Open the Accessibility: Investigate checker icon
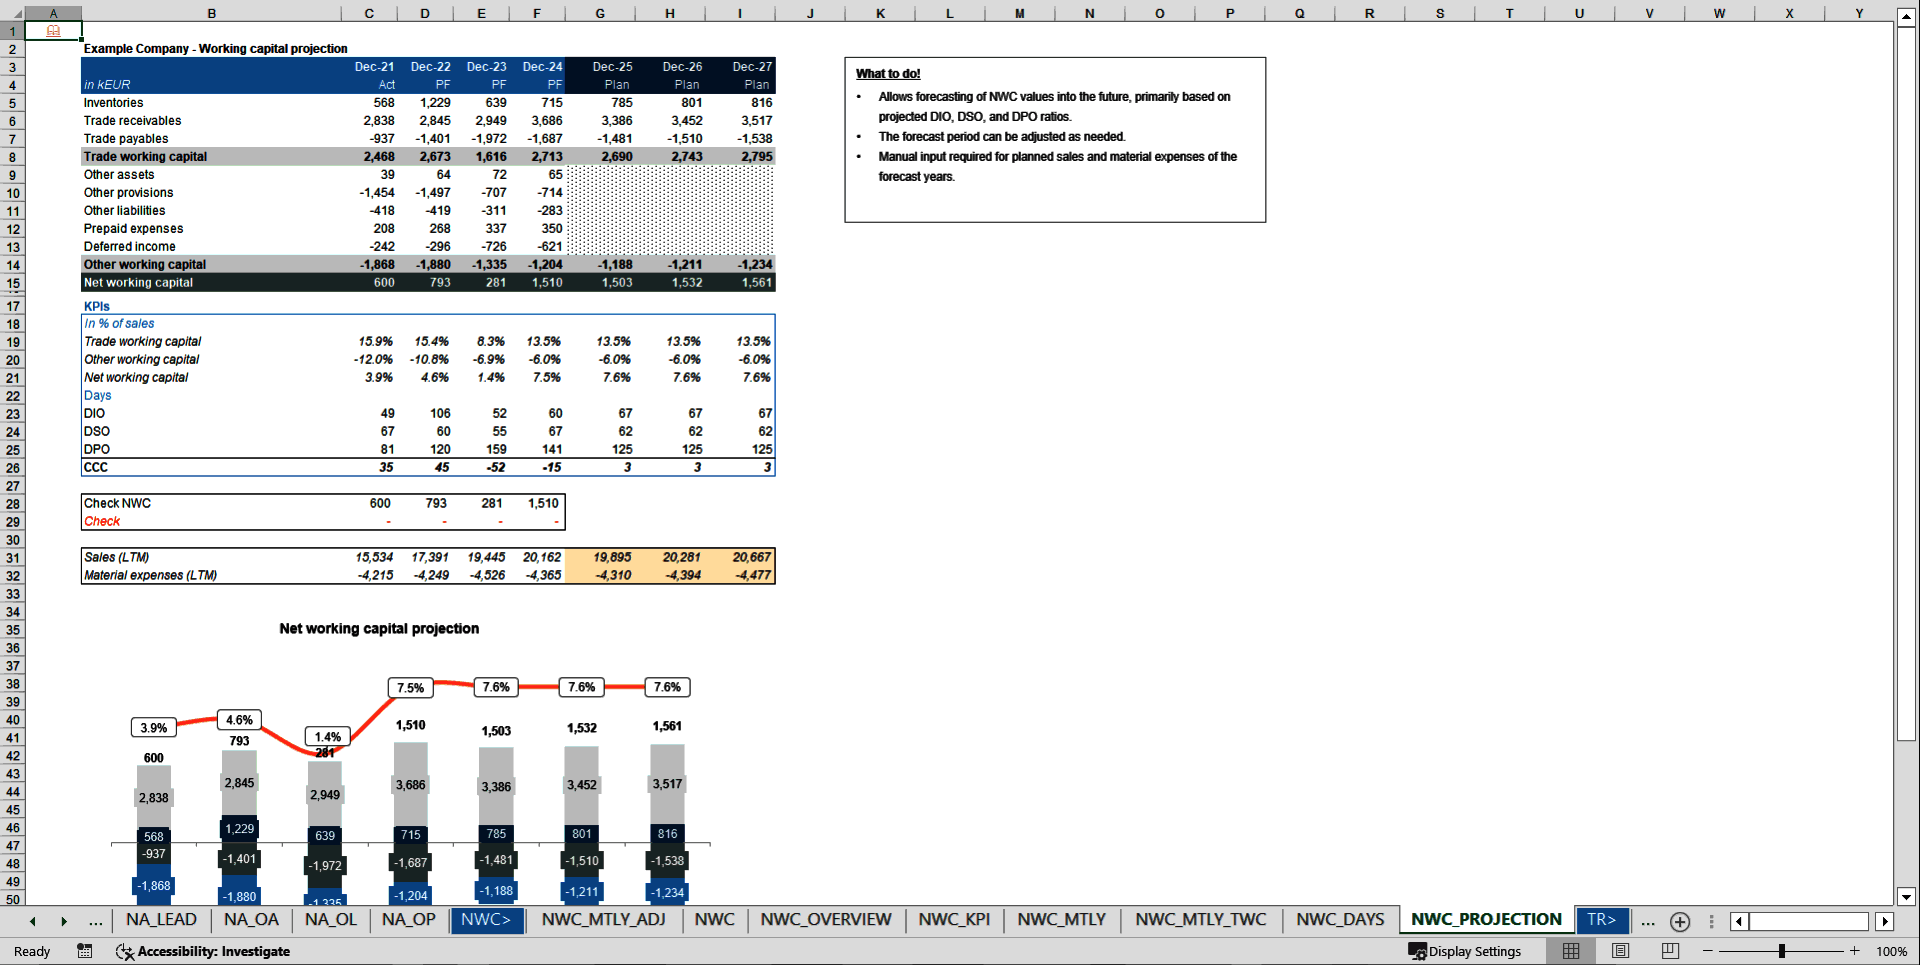This screenshot has height=965, width=1920. pyautogui.click(x=125, y=951)
